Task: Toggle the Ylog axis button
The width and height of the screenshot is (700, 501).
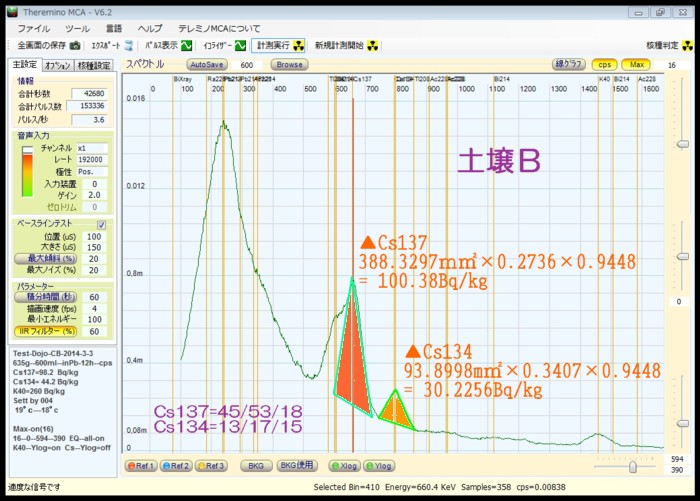Action: click(379, 466)
